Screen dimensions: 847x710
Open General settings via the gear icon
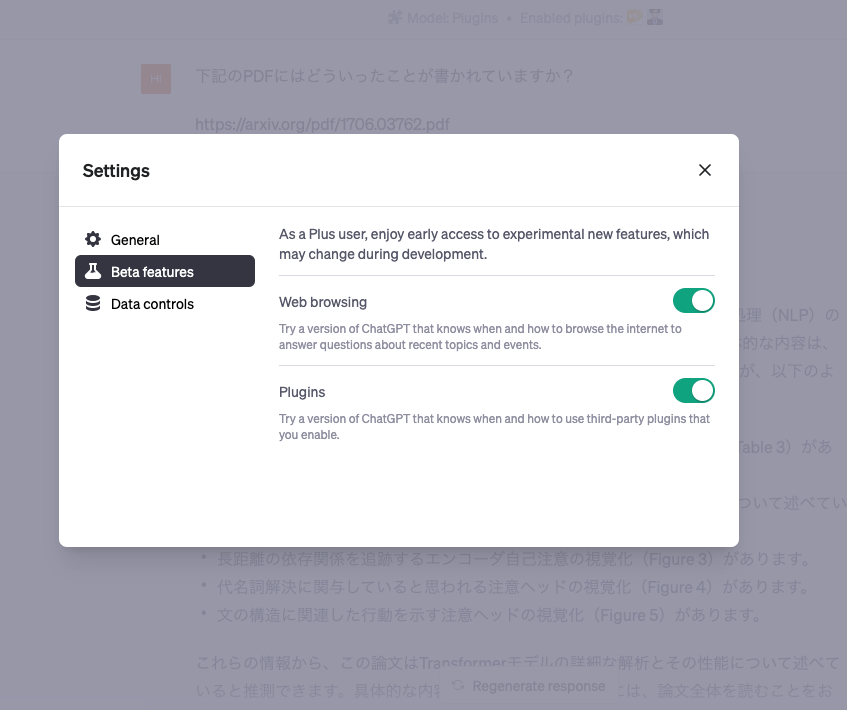(x=93, y=239)
